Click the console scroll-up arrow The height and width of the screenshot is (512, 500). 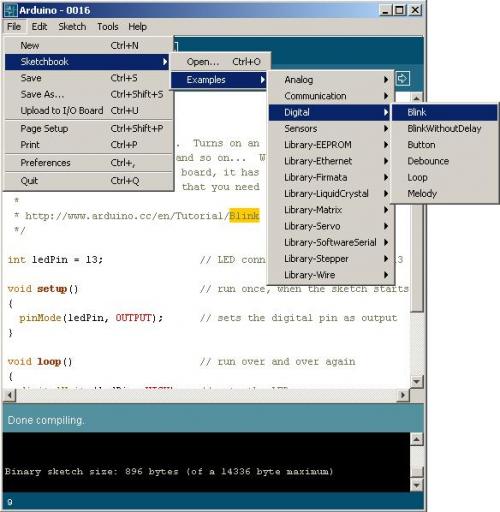pos(416,440)
